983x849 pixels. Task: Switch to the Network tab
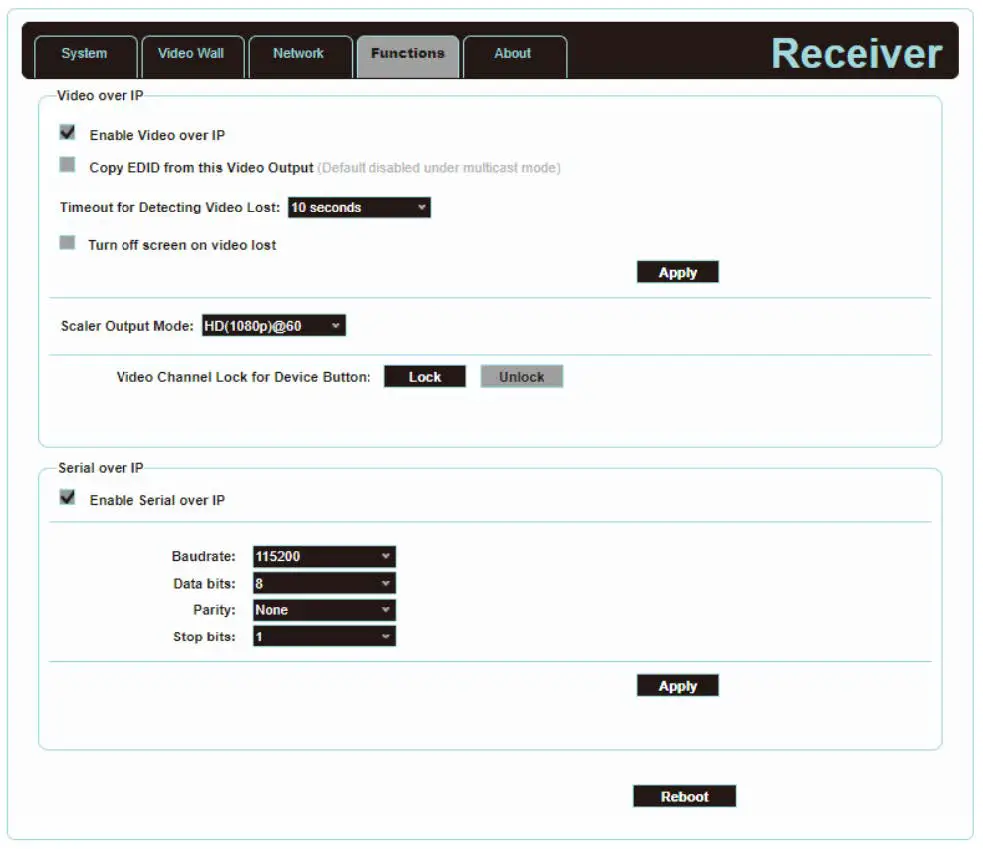click(x=300, y=54)
